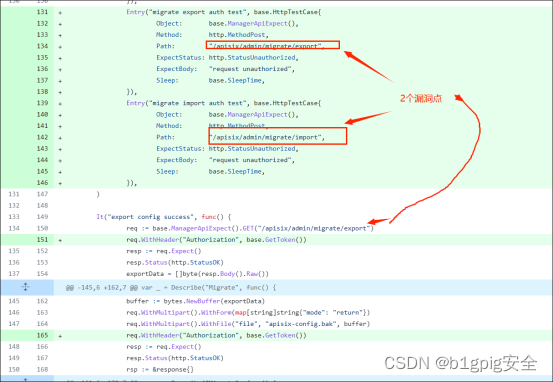Click "request unauthorized" ExpectBody on line 144
Screen dimensions: 553x382
(251, 160)
